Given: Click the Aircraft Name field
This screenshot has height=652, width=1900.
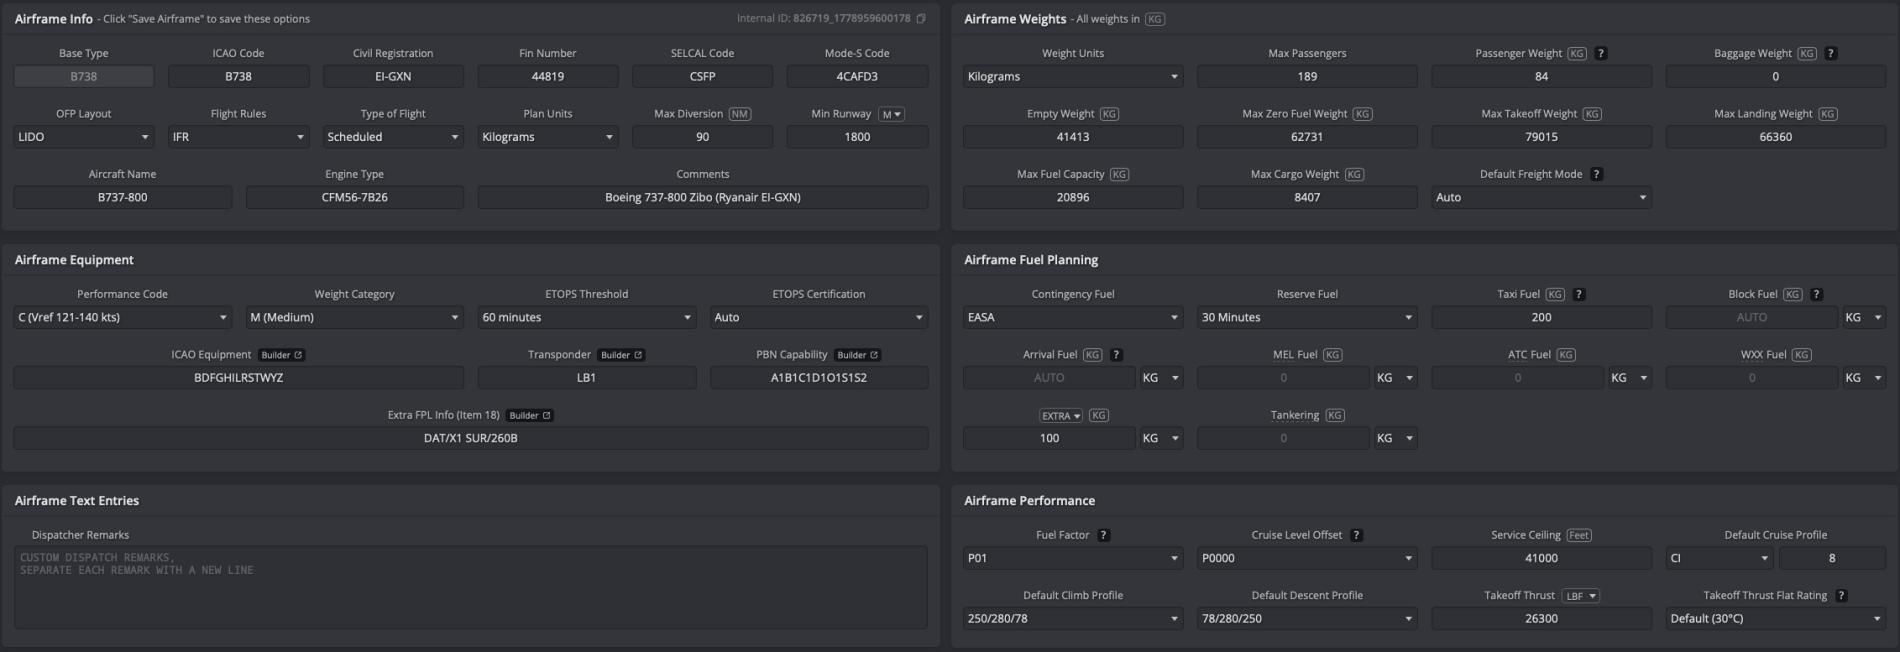Looking at the screenshot, I should (x=122, y=197).
